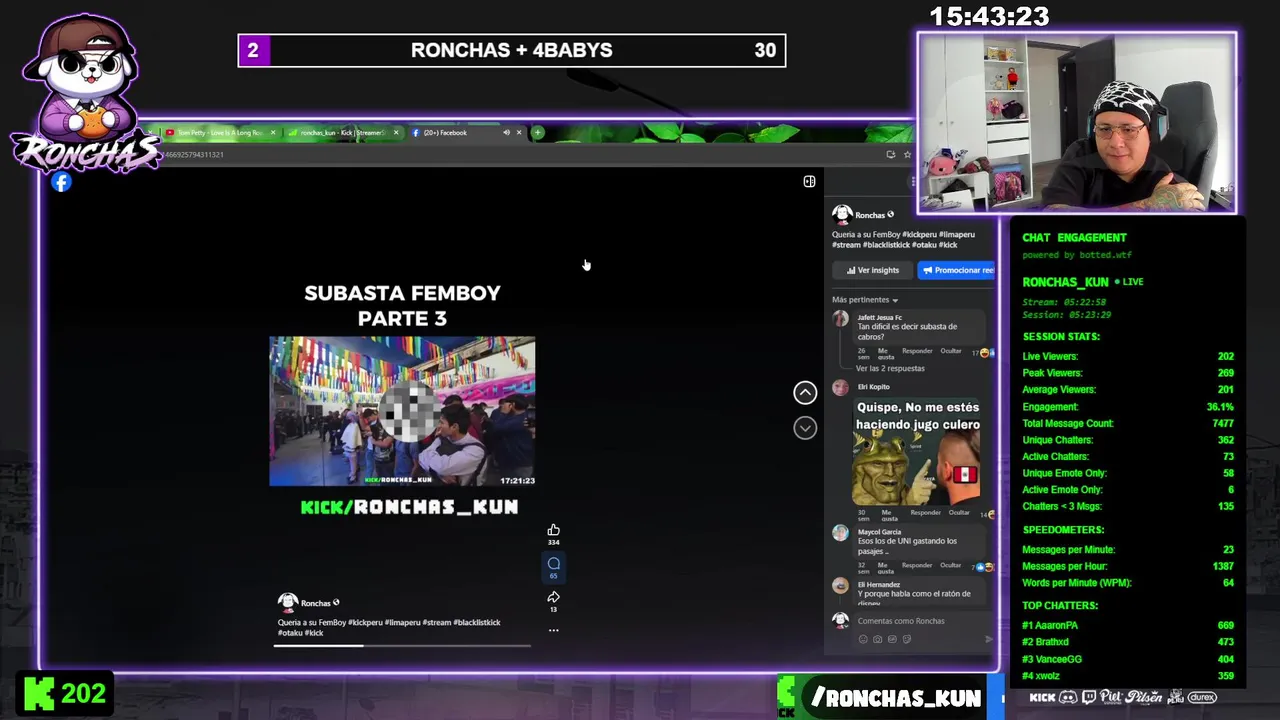The height and width of the screenshot is (720, 1280).
Task: Expand Ver las 2 respuestas
Action: coord(890,368)
